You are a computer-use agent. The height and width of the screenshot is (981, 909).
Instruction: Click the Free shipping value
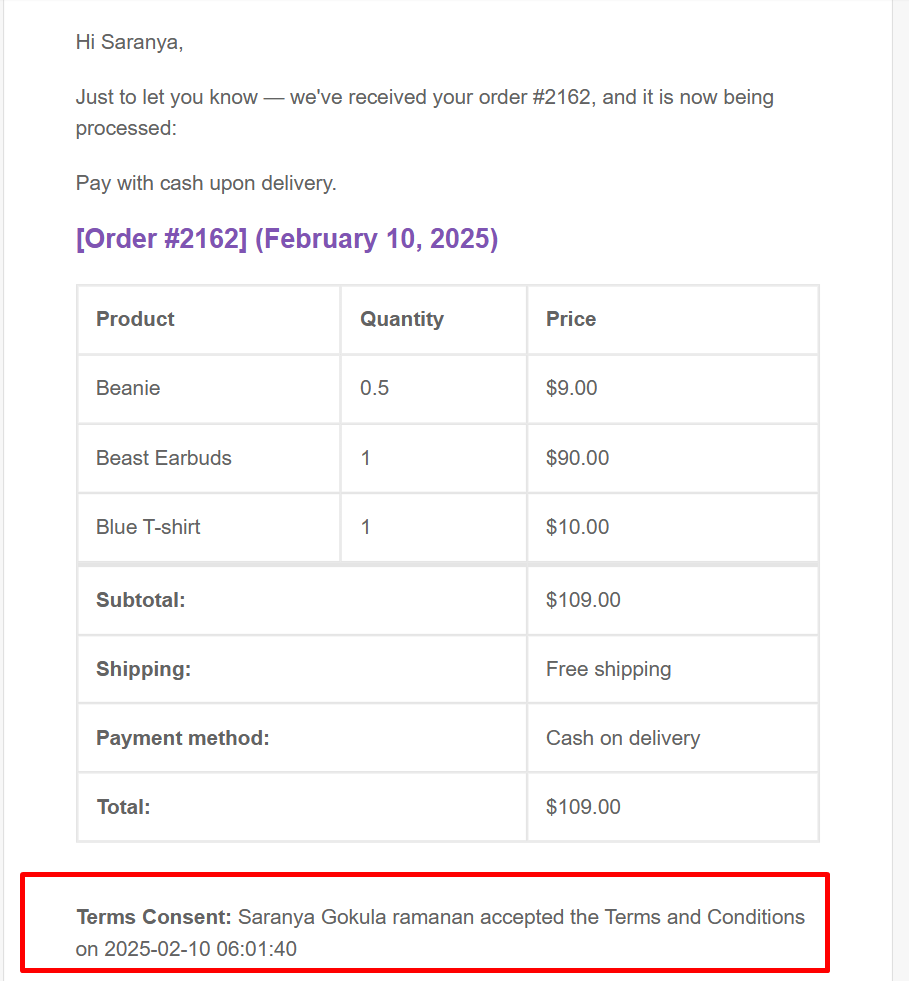[x=608, y=669]
